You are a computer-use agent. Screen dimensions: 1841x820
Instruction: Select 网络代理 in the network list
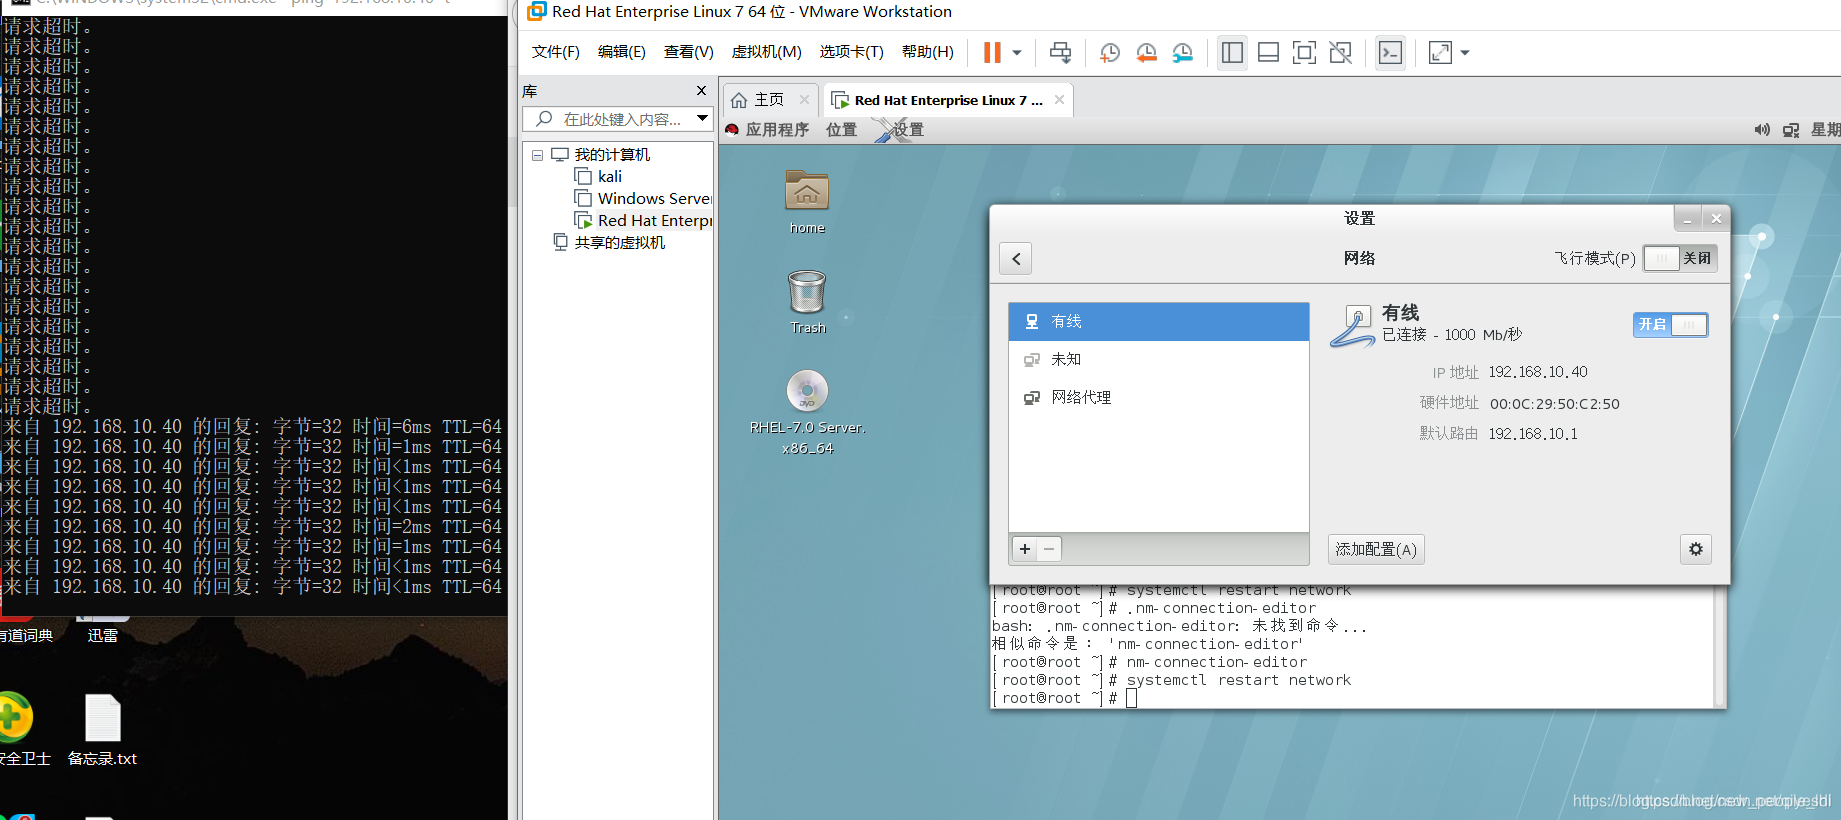(x=1159, y=398)
